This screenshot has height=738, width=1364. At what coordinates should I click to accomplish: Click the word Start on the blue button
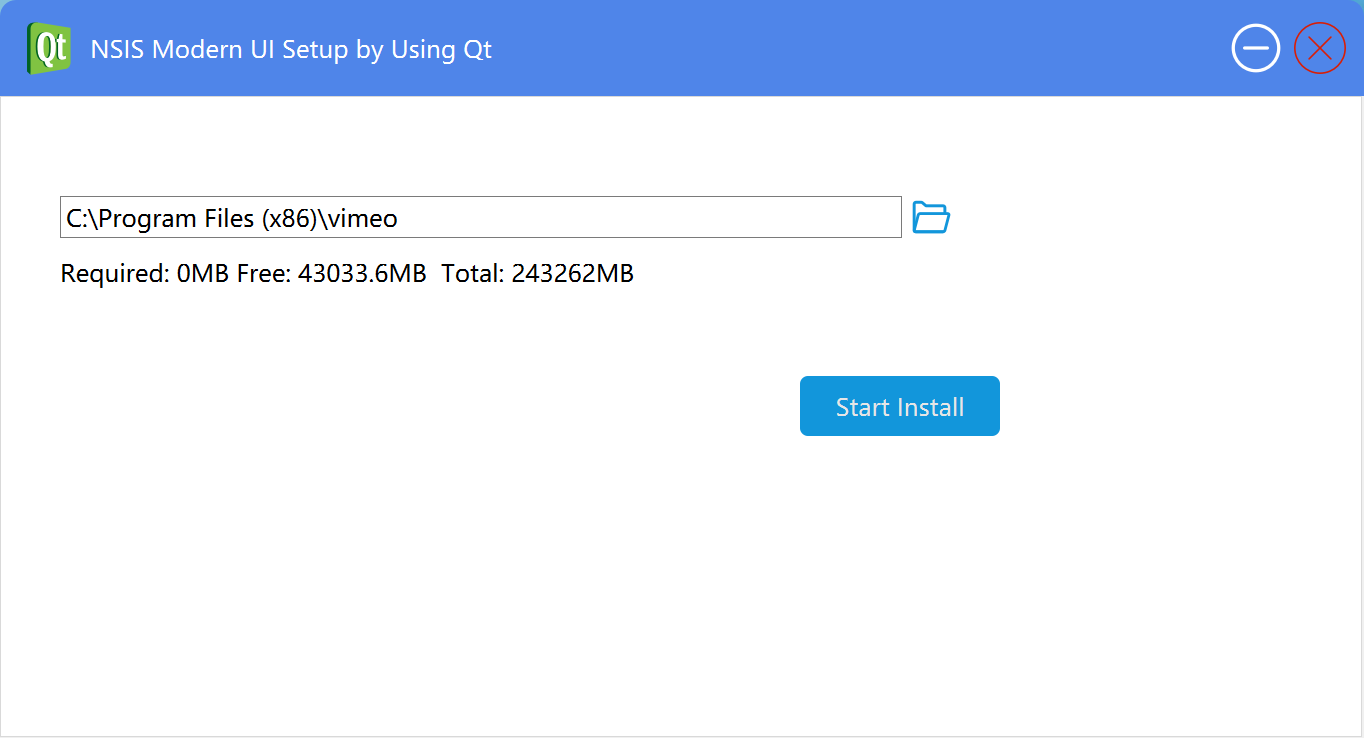click(862, 407)
